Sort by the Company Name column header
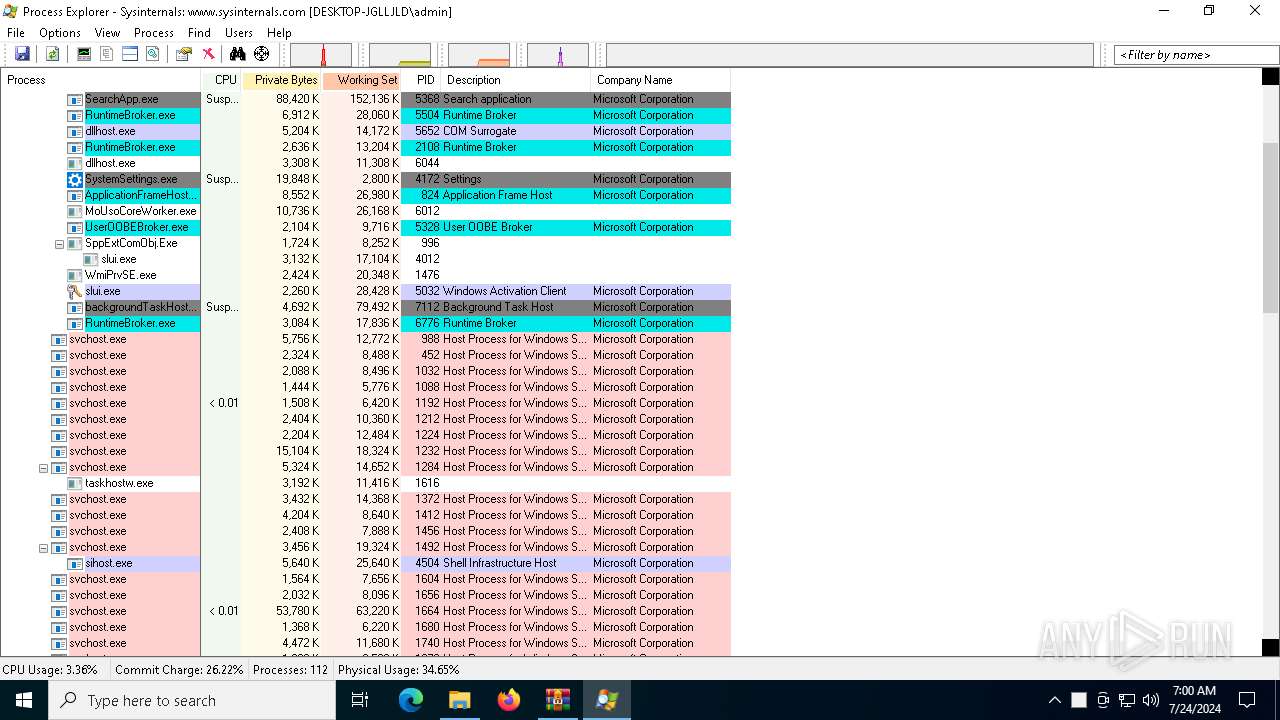 pos(660,80)
